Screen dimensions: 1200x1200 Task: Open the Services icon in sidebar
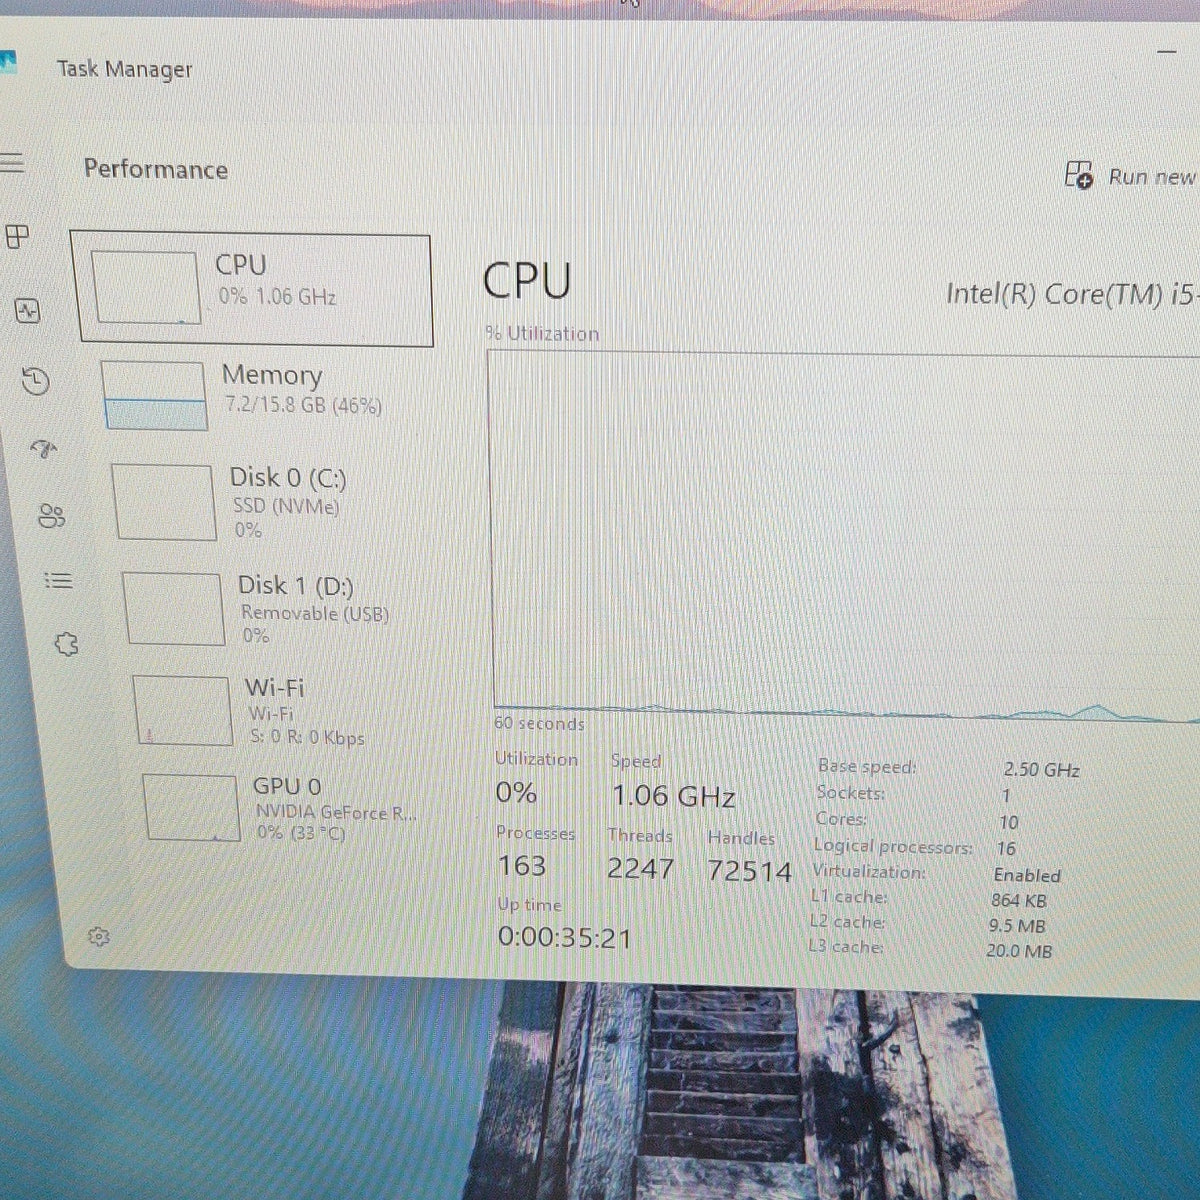67,644
